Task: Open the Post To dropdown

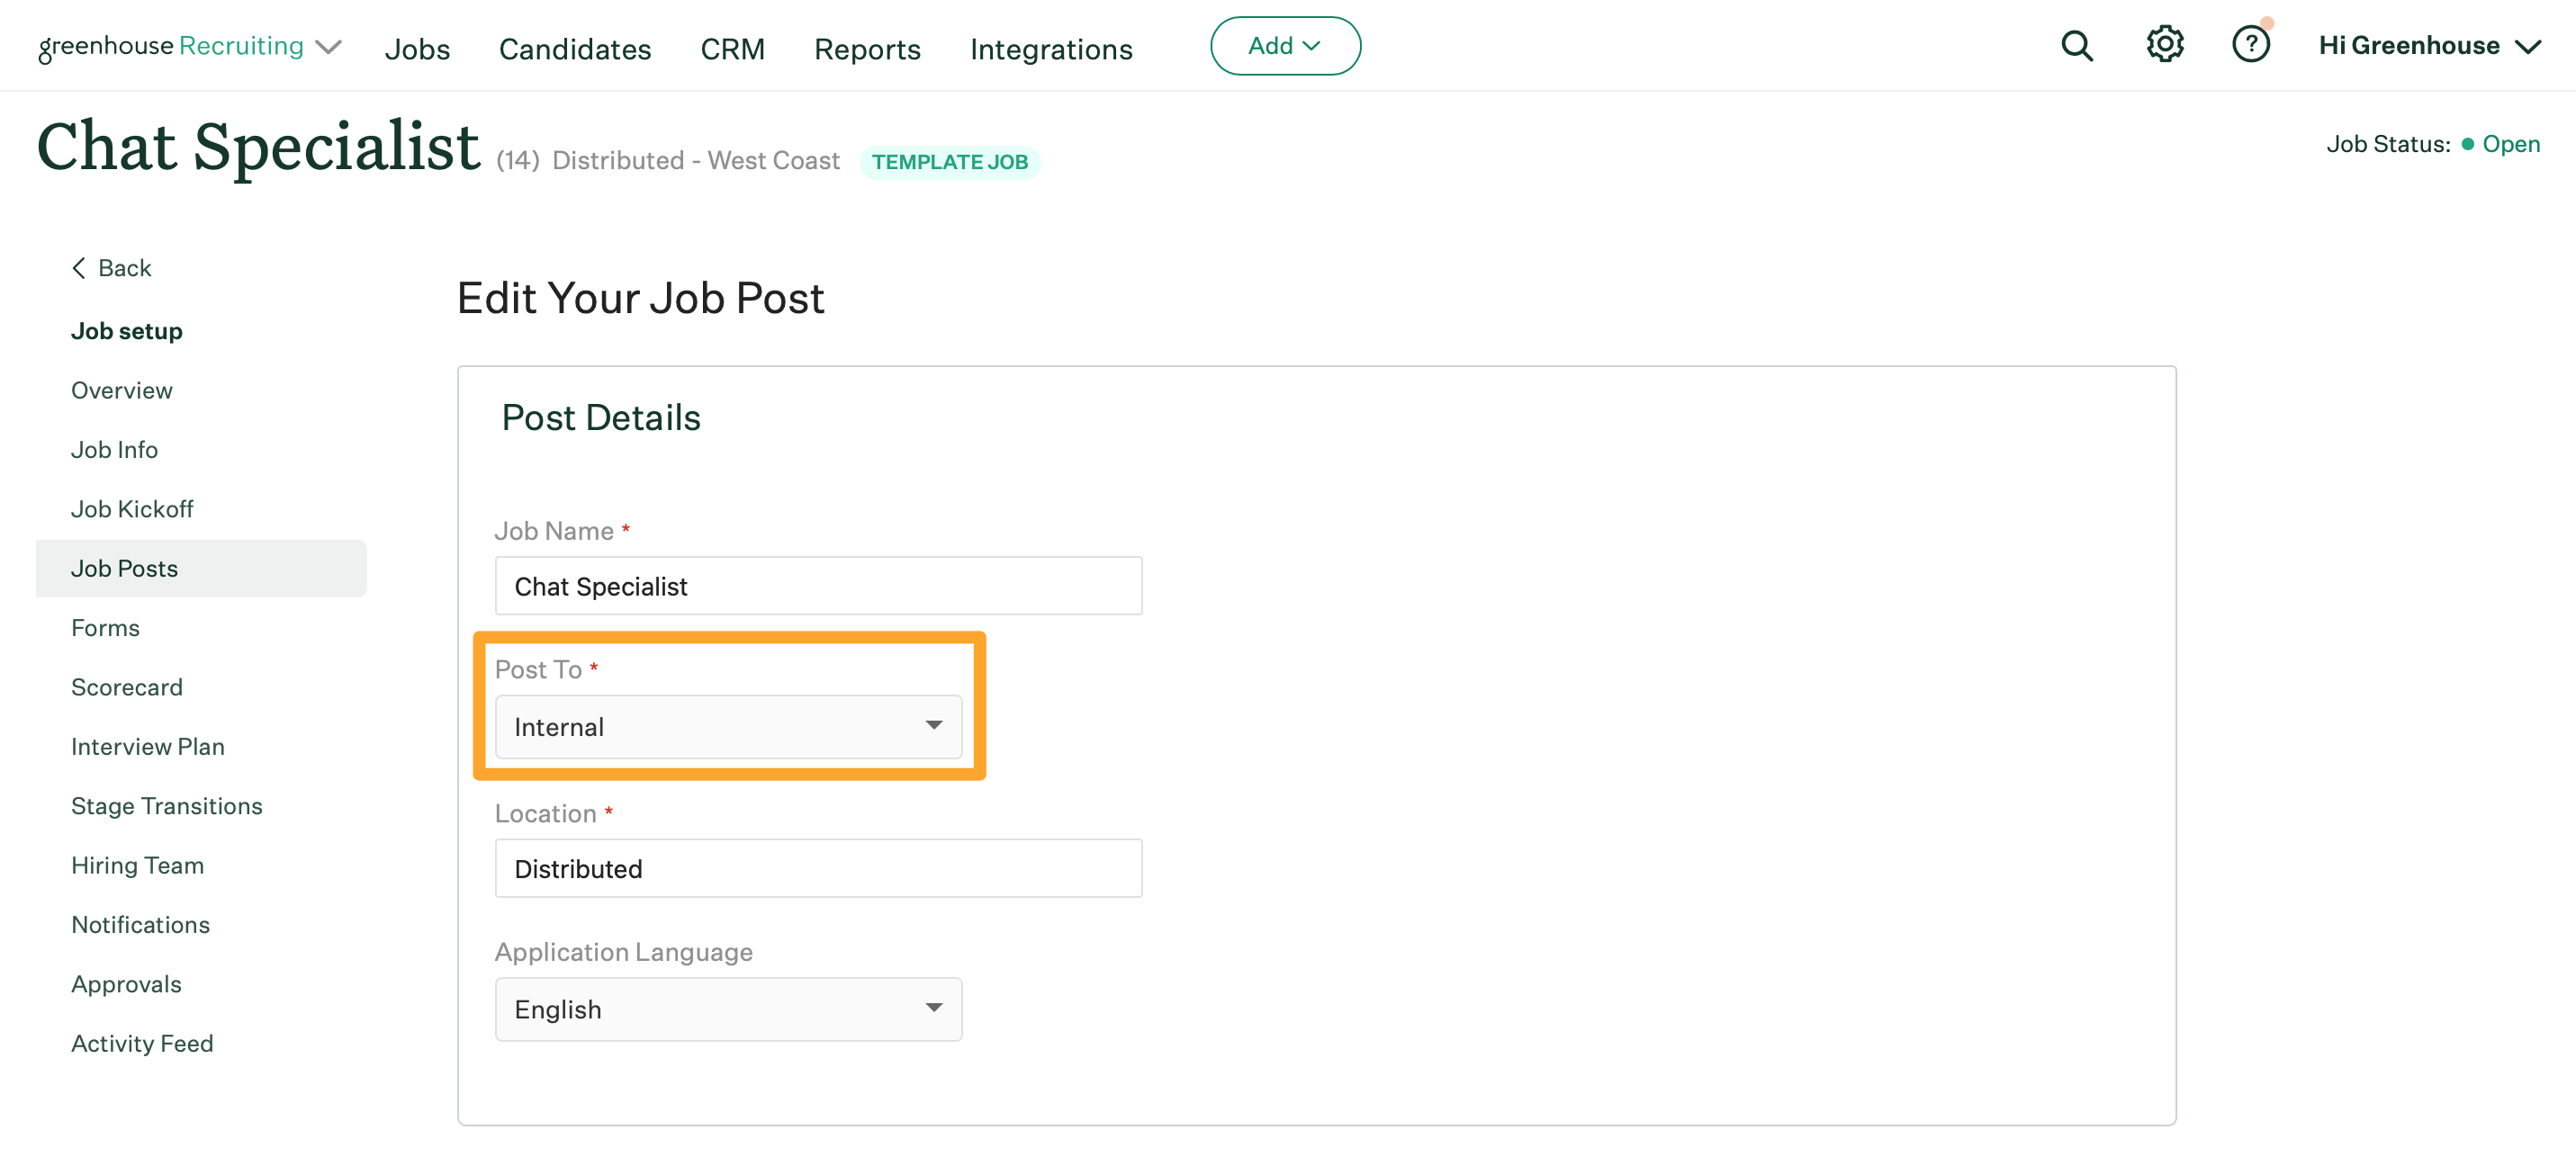Action: [728, 727]
